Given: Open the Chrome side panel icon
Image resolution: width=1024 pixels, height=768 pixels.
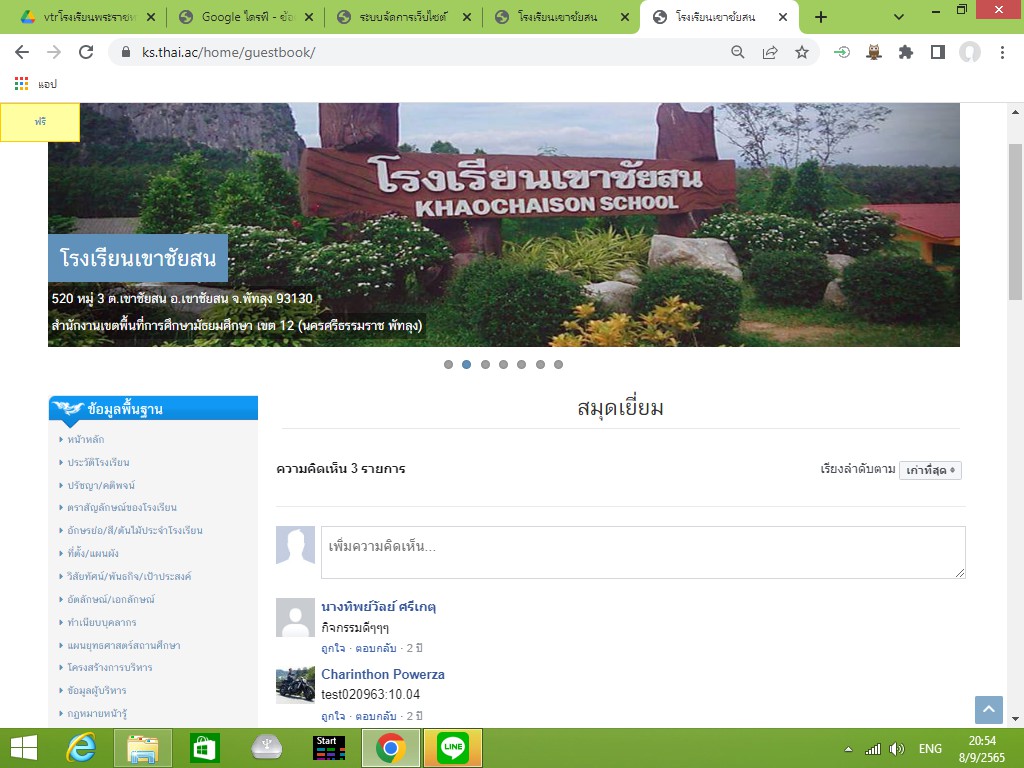Looking at the screenshot, I should click(937, 52).
